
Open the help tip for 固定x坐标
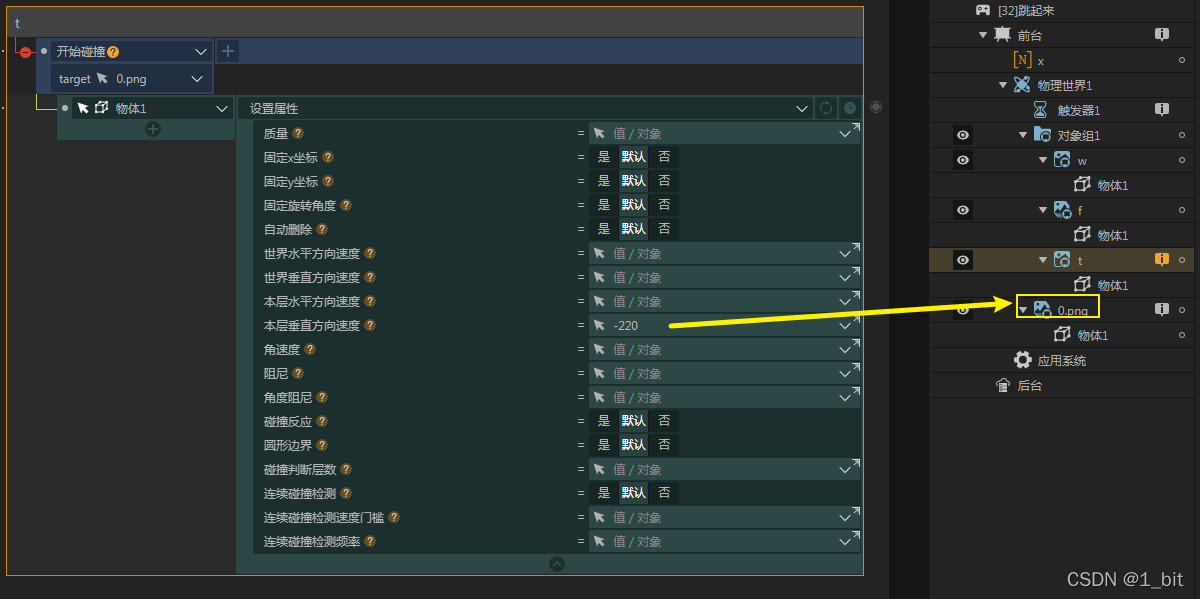(328, 157)
